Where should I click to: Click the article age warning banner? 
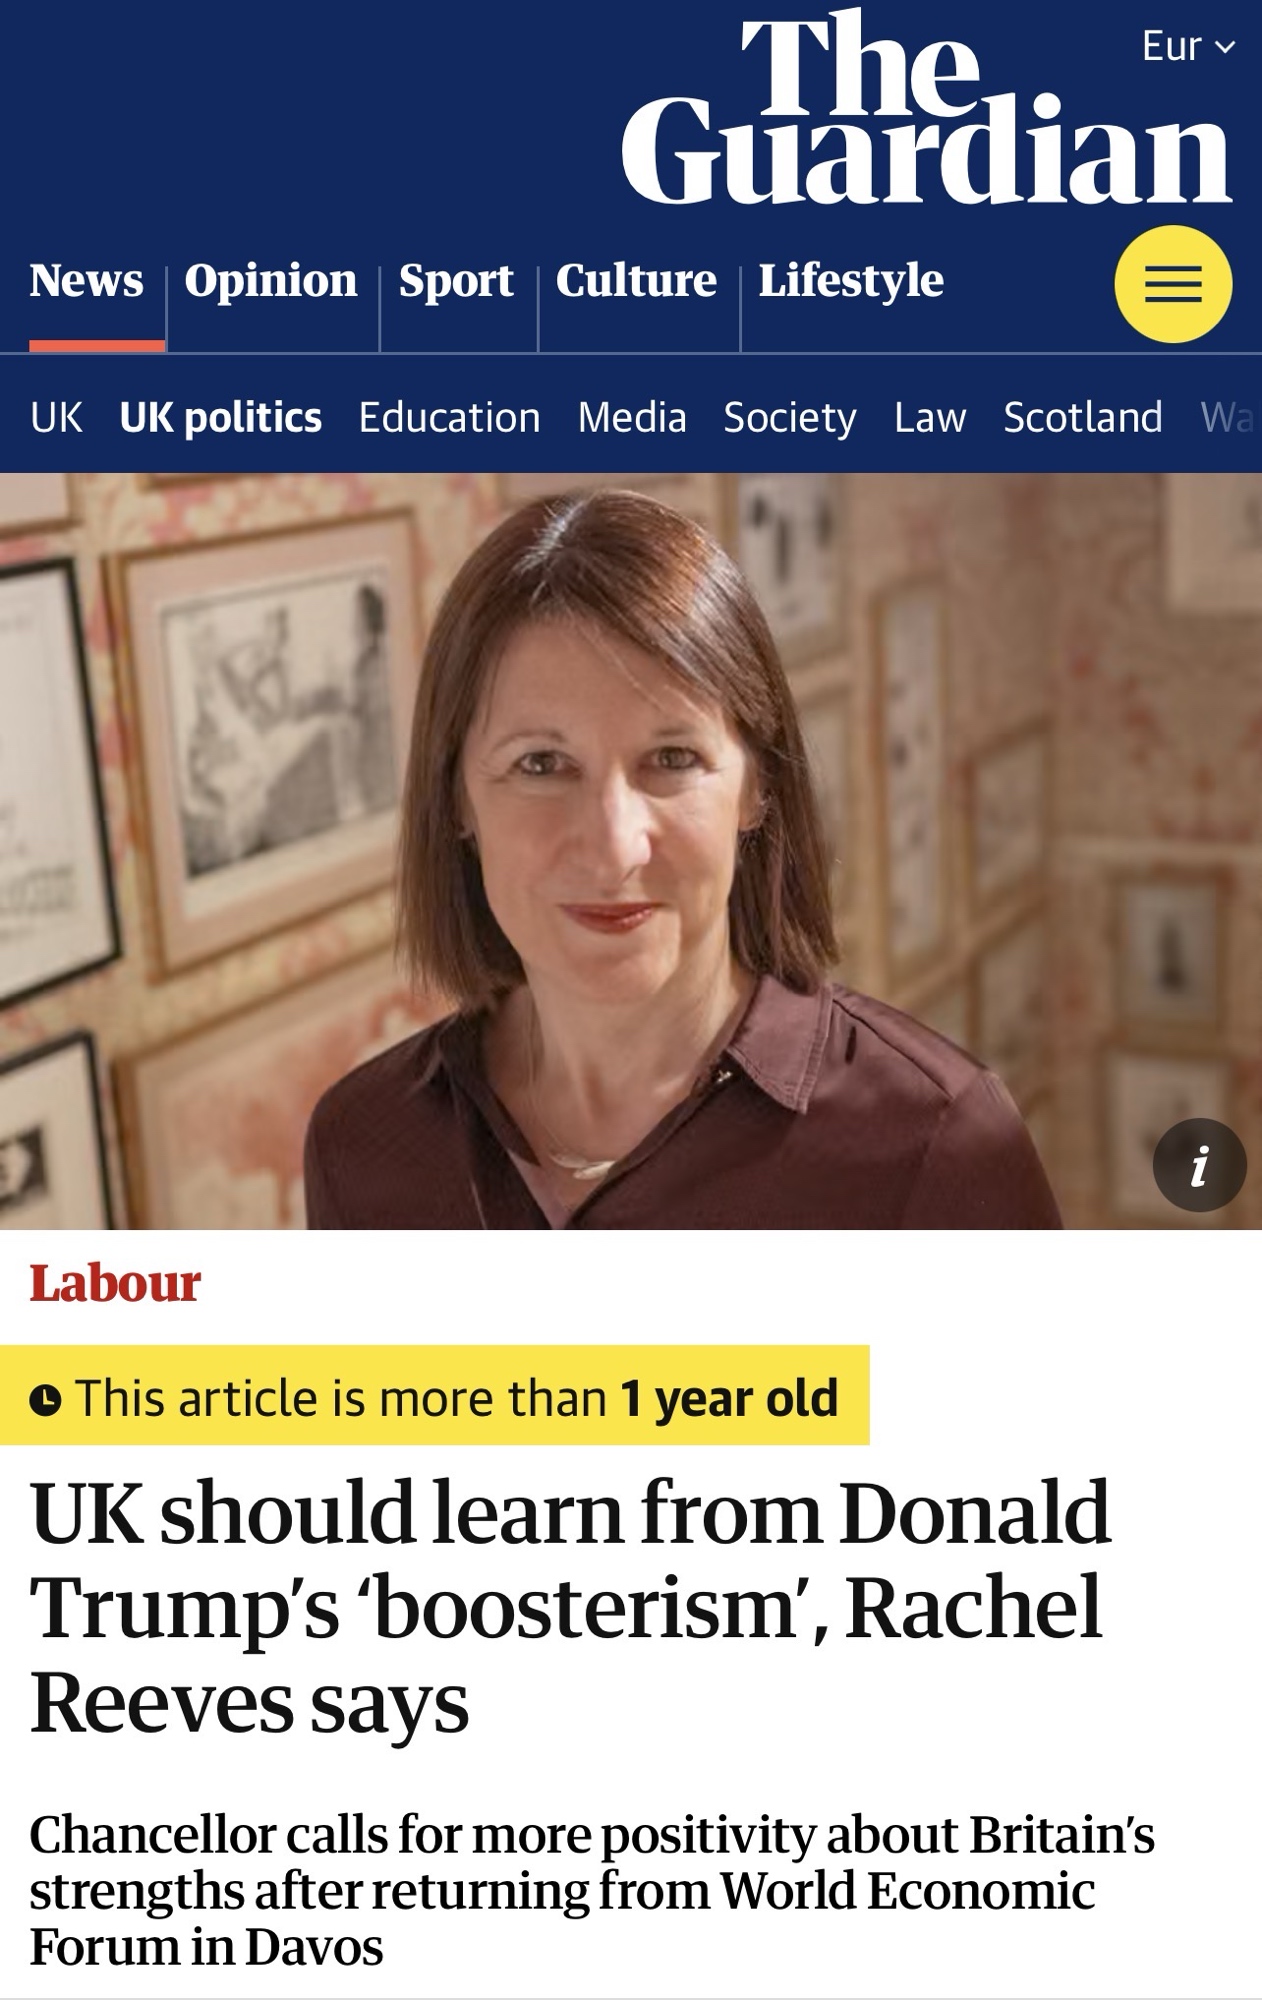click(x=435, y=1397)
